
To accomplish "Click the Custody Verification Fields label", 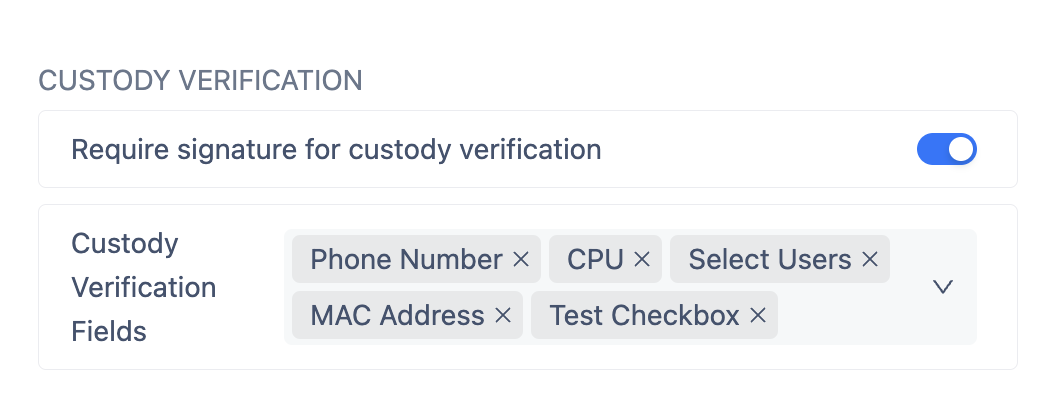I will [143, 287].
